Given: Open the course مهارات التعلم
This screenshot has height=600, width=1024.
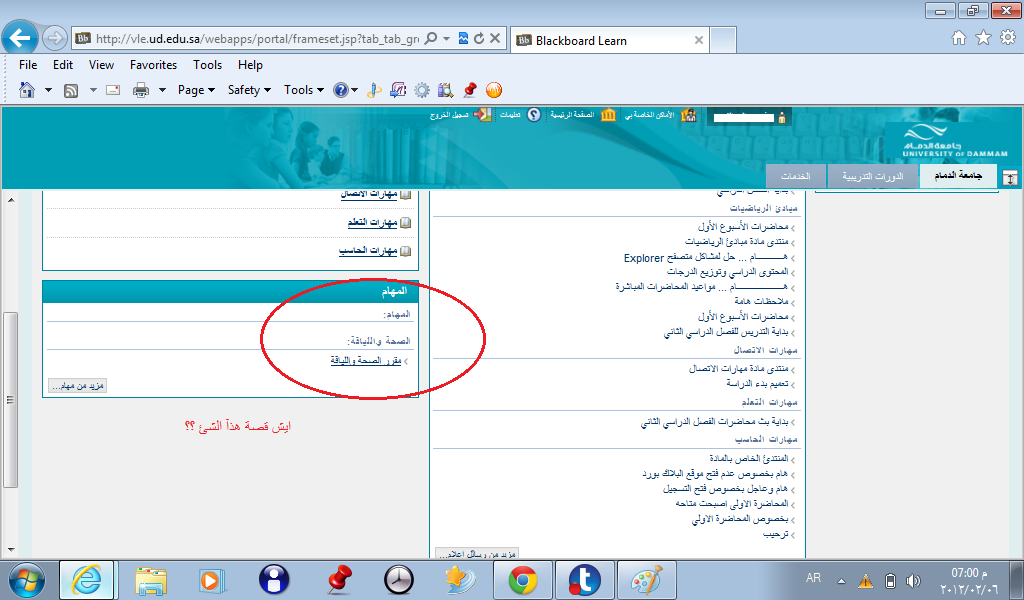Looking at the screenshot, I should [372, 223].
